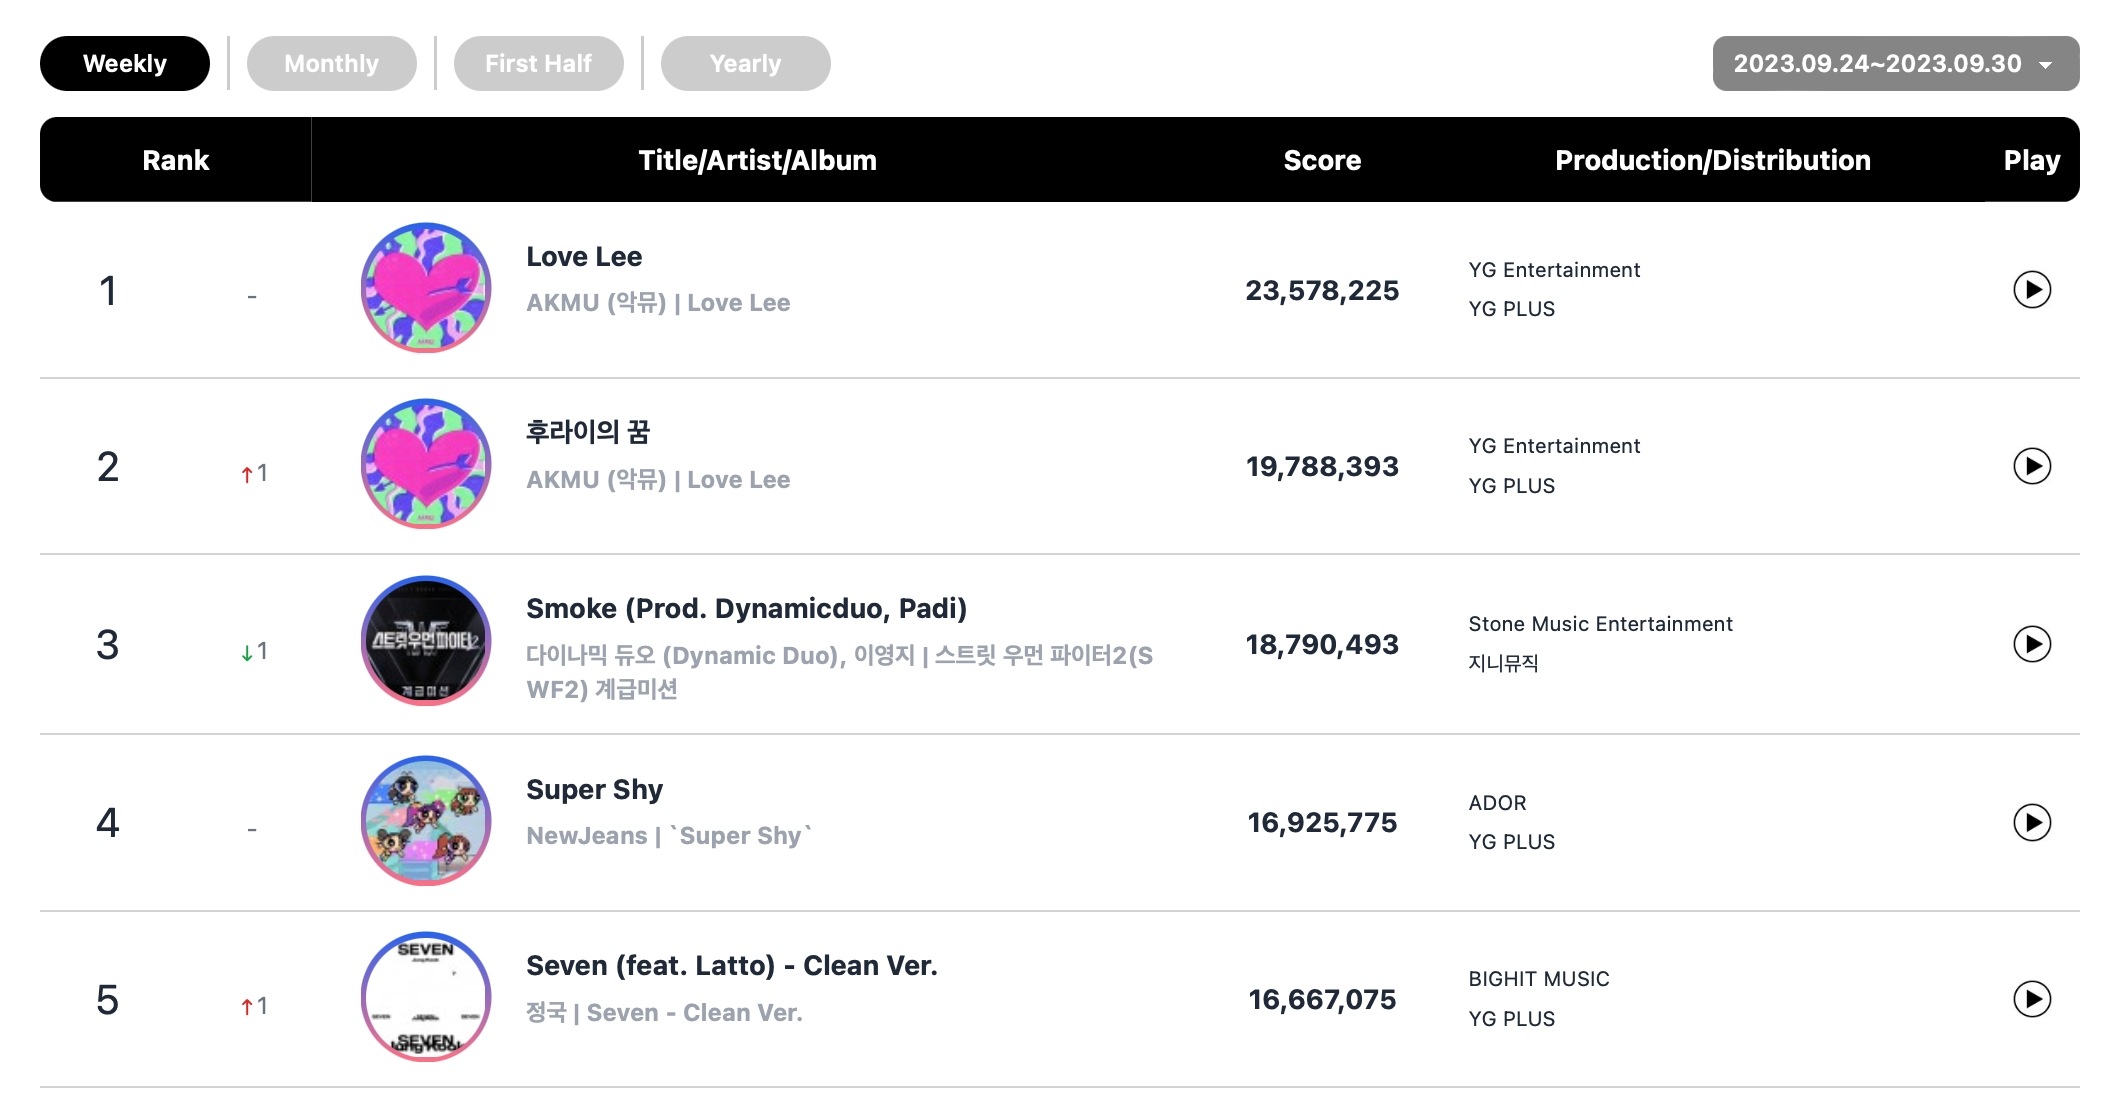Open the Love Lee song title link

pyautogui.click(x=584, y=257)
